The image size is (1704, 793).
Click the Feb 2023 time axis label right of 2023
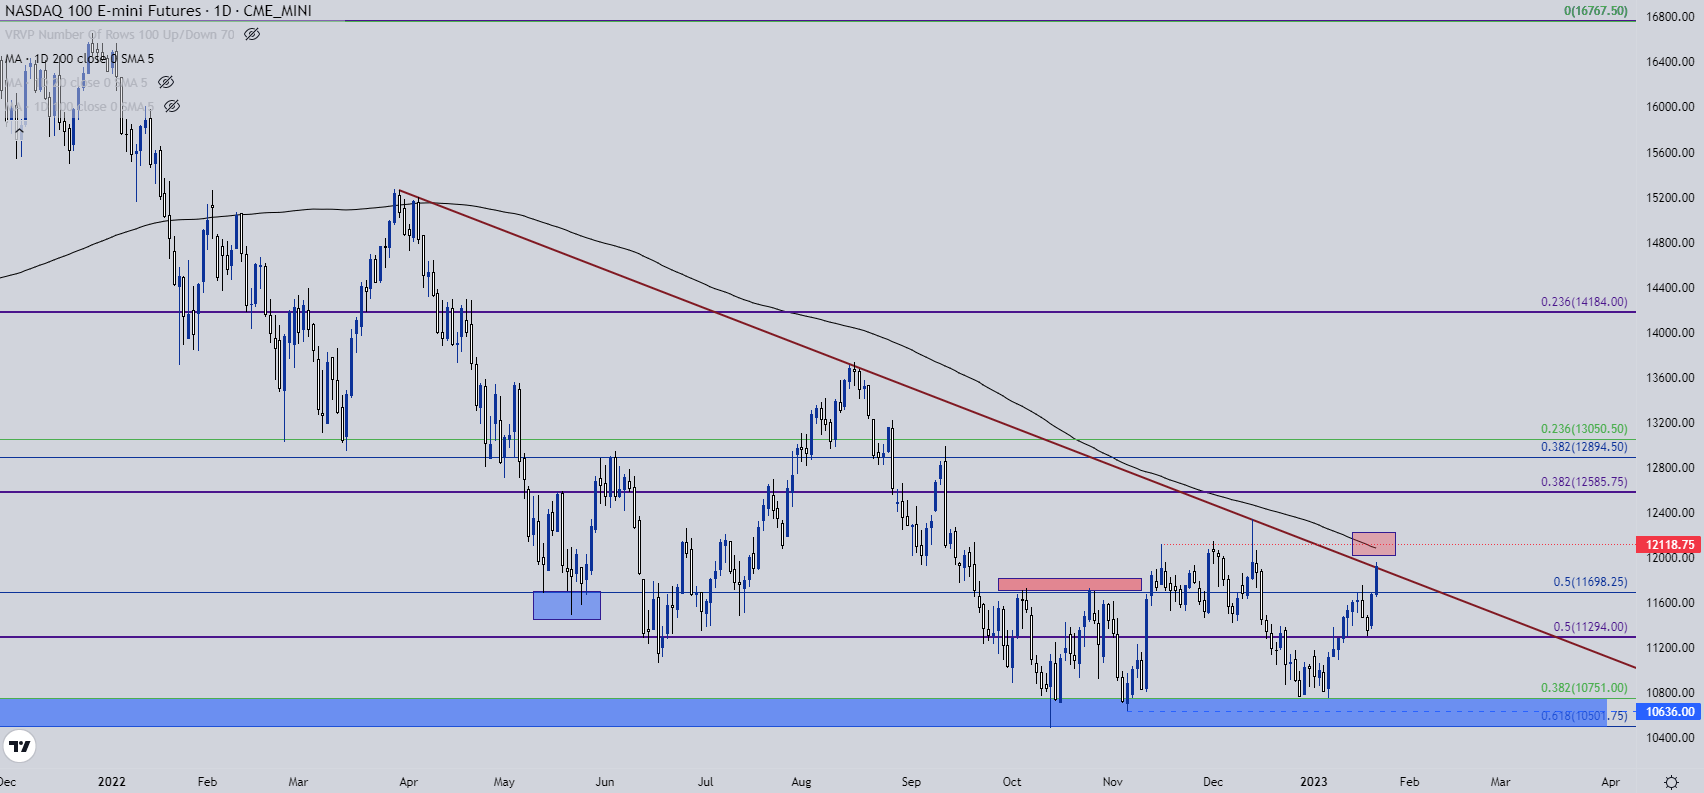point(1409,782)
